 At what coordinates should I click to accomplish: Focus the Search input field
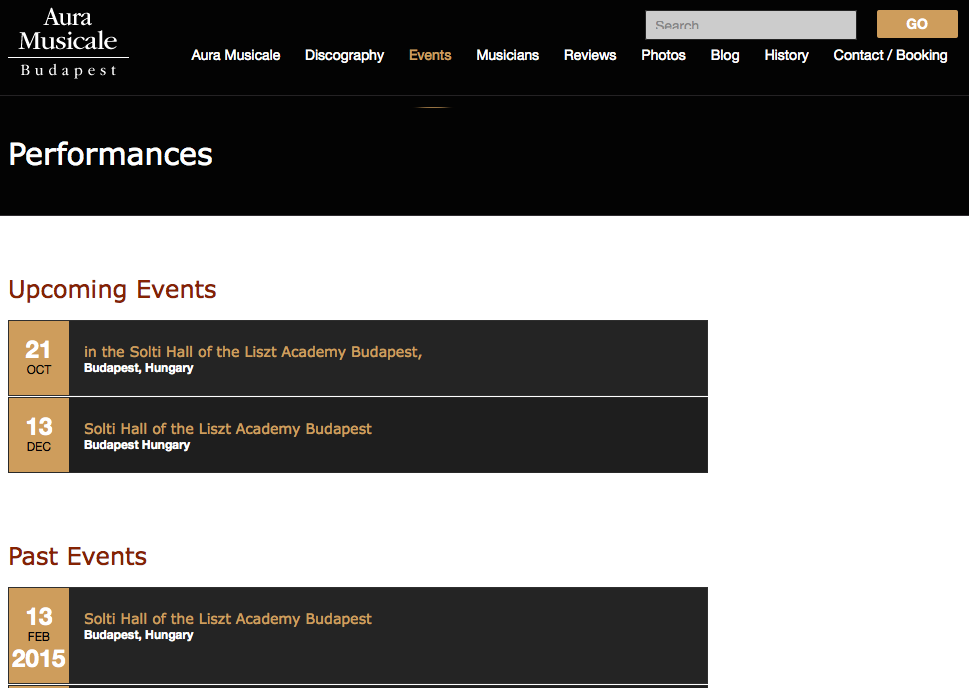pyautogui.click(x=750, y=25)
